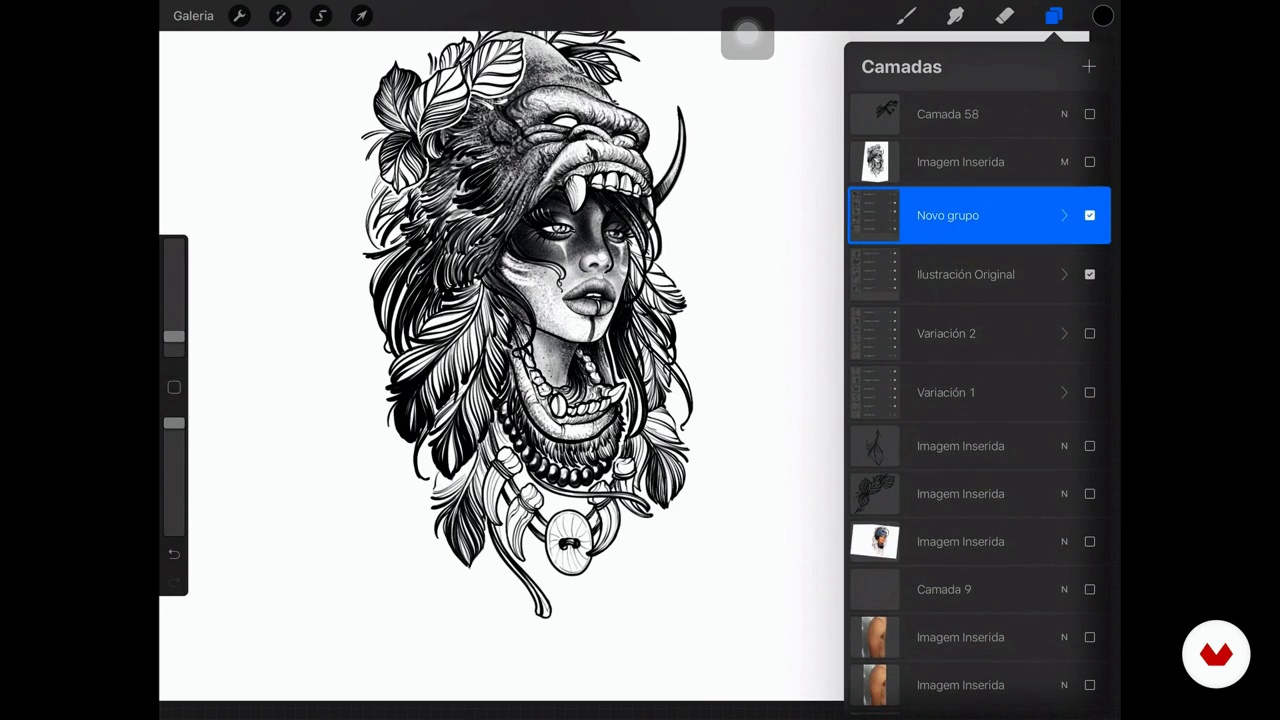Show the Imagem Inserida layer with photo of person
The height and width of the screenshot is (720, 1280).
click(1090, 541)
